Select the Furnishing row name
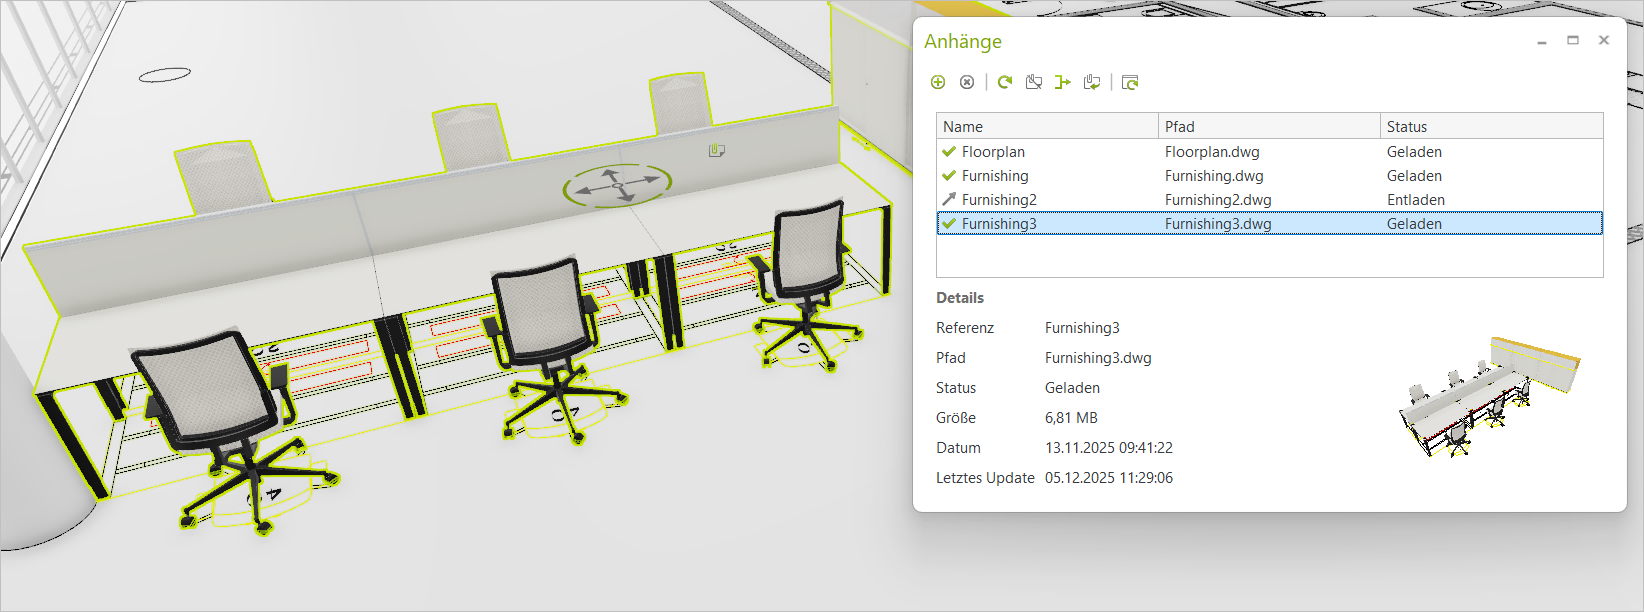This screenshot has height=612, width=1644. (995, 176)
